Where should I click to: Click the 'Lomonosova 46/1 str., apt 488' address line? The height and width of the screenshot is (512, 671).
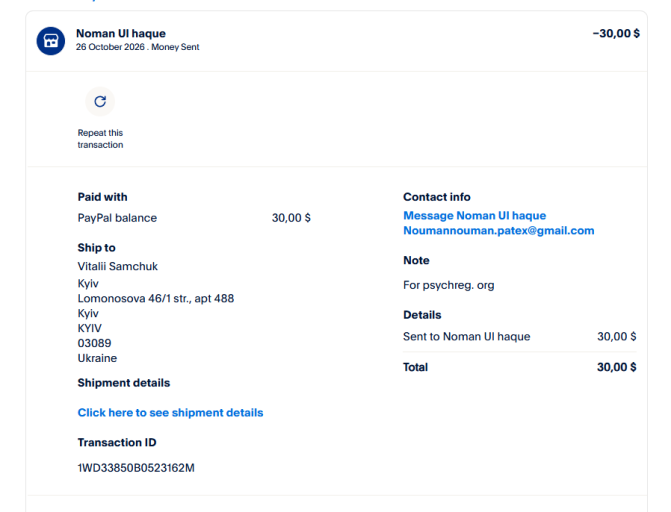coord(156,298)
